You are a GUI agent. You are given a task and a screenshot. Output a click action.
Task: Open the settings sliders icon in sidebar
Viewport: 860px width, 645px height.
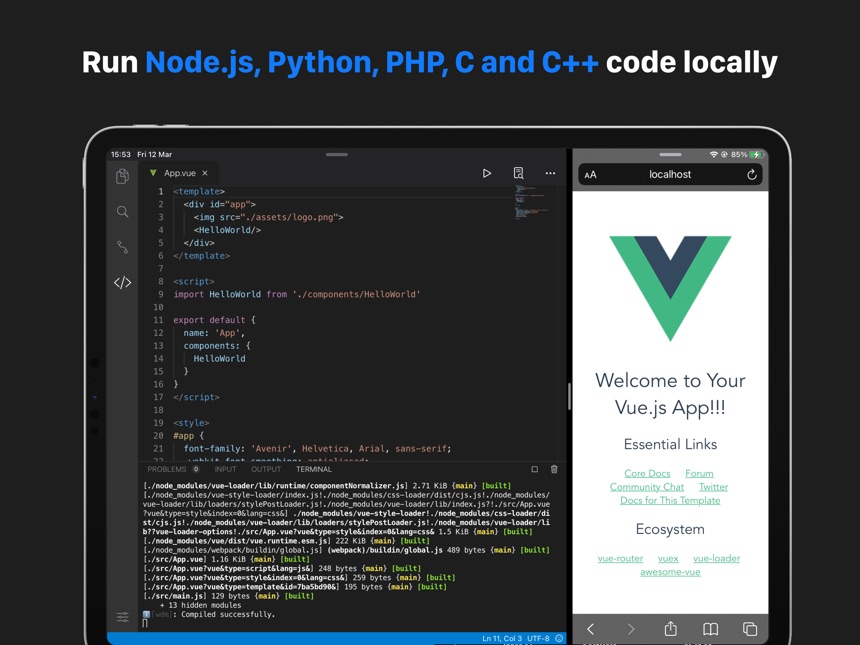[123, 617]
